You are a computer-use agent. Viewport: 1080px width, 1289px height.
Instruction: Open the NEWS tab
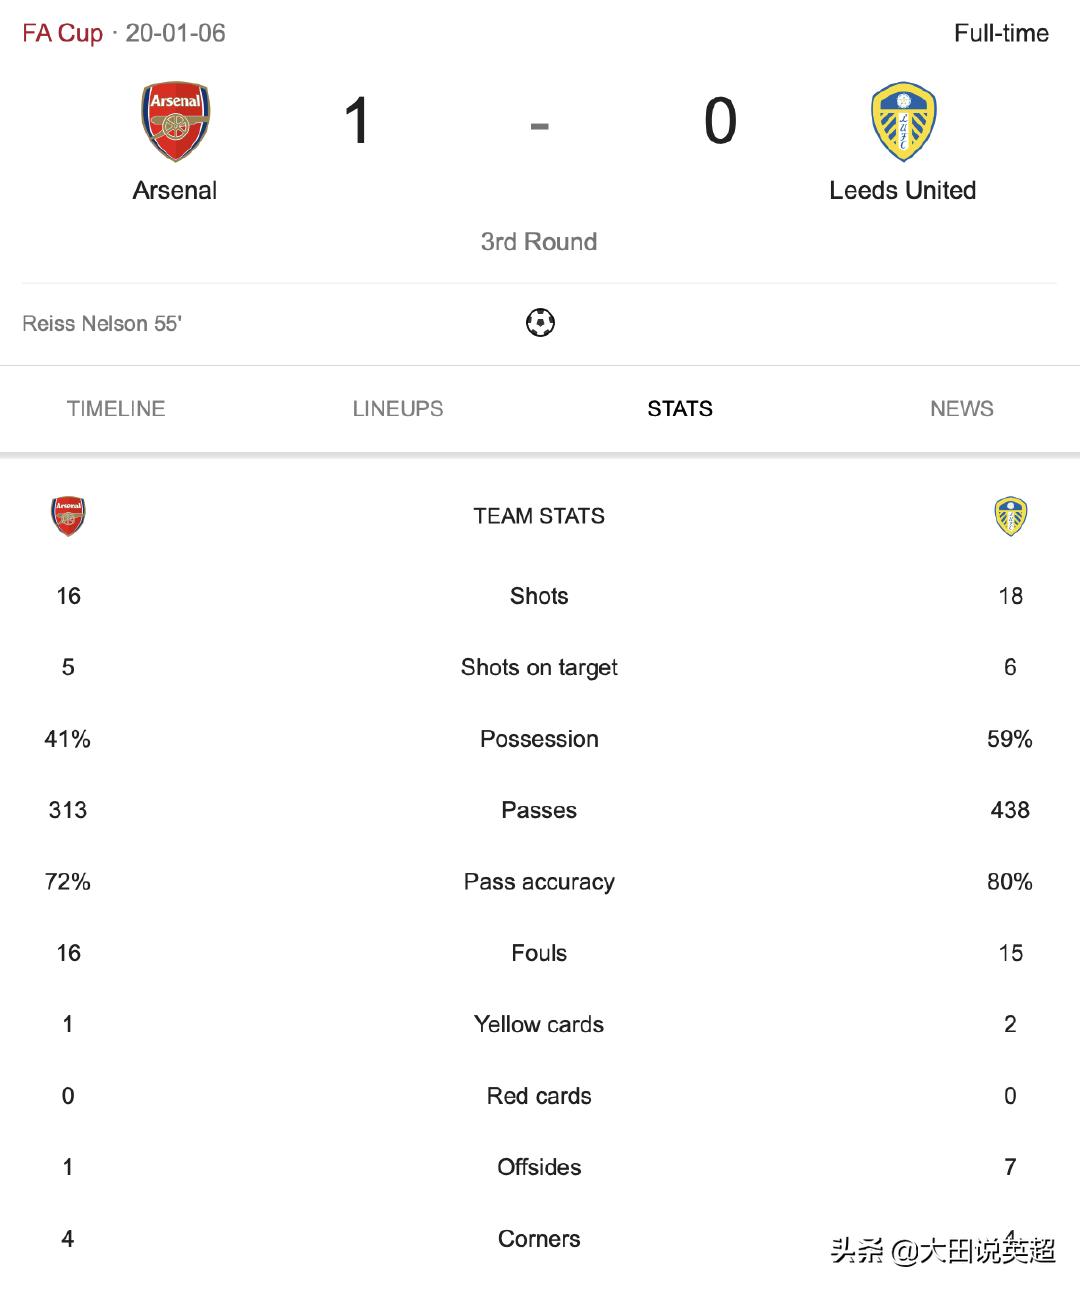point(962,409)
